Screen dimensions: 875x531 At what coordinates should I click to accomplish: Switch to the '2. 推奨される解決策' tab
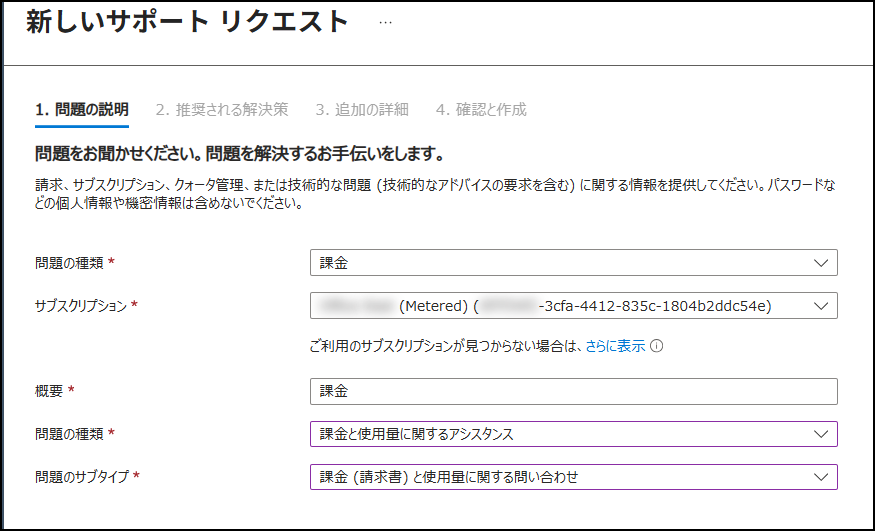coord(222,109)
